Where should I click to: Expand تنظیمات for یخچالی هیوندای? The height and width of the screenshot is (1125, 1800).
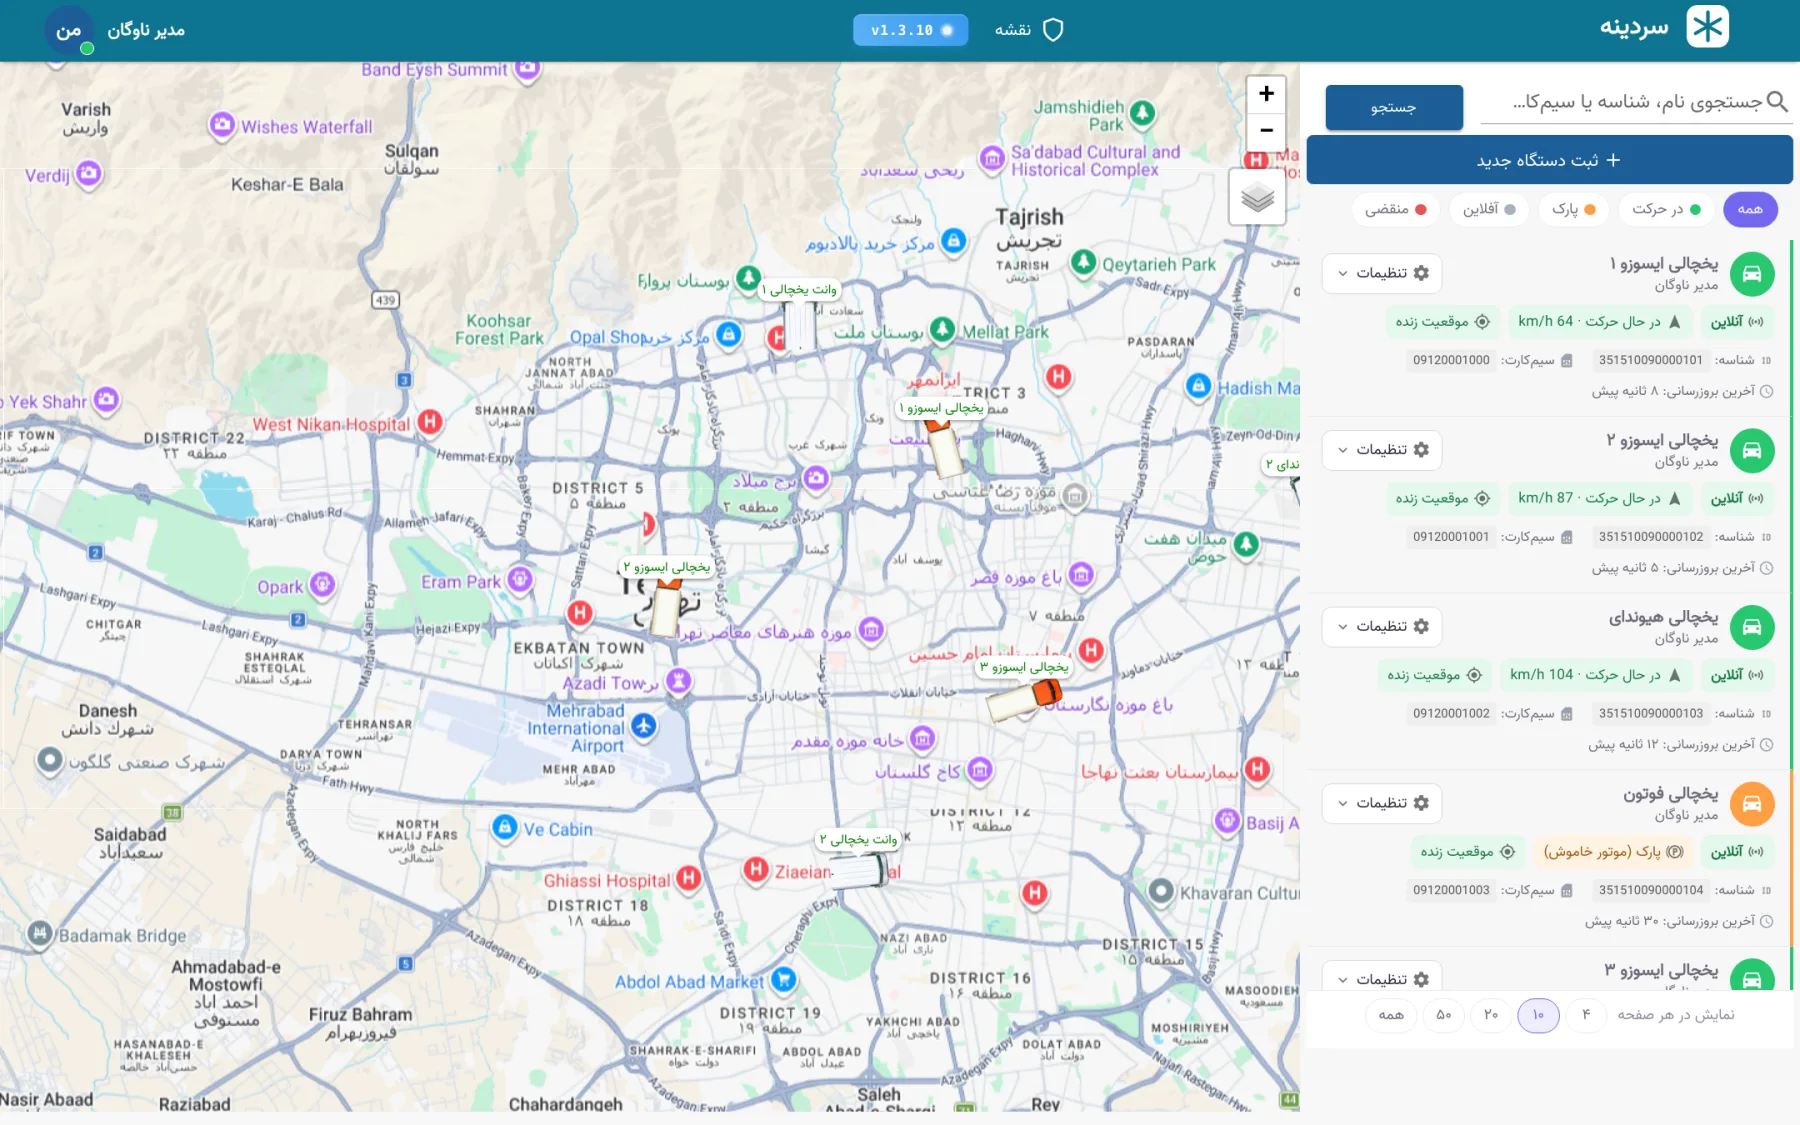coord(1382,627)
